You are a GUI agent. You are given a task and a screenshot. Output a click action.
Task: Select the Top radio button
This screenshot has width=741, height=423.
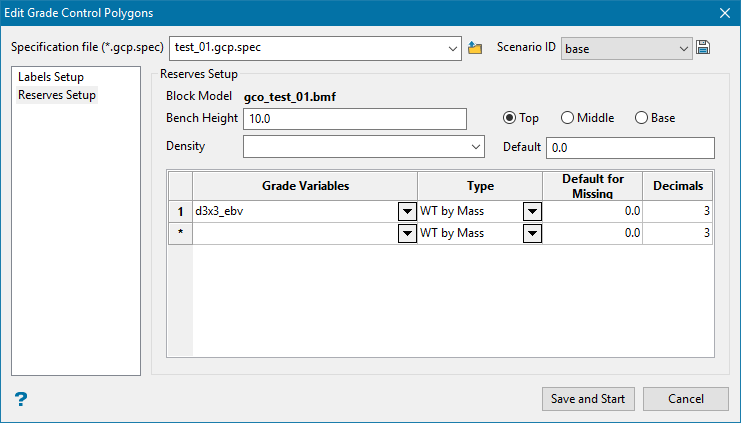pyautogui.click(x=509, y=118)
